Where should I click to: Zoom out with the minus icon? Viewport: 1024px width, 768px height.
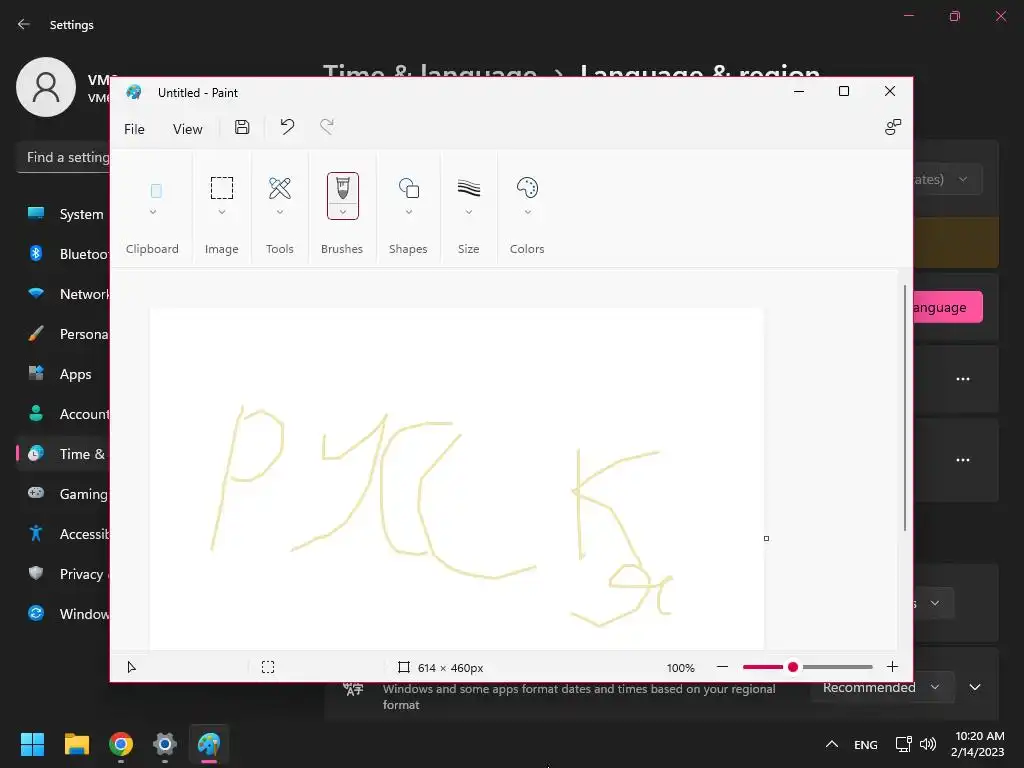click(x=722, y=667)
